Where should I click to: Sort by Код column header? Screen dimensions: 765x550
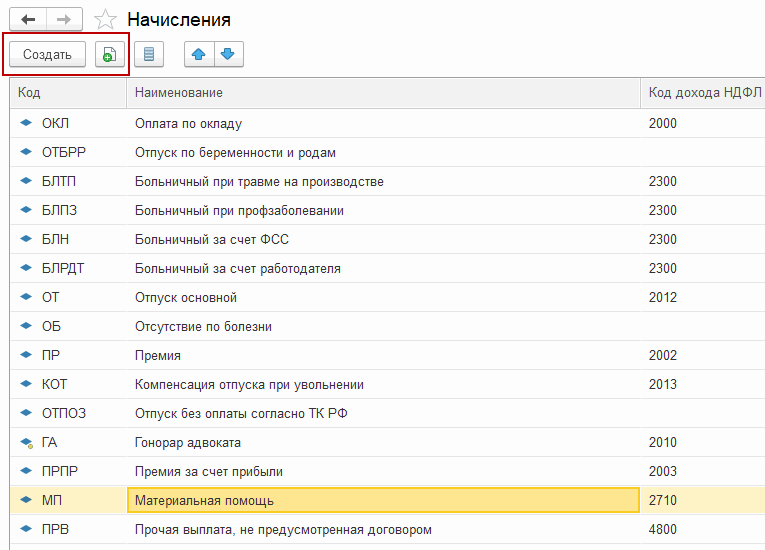(30, 93)
